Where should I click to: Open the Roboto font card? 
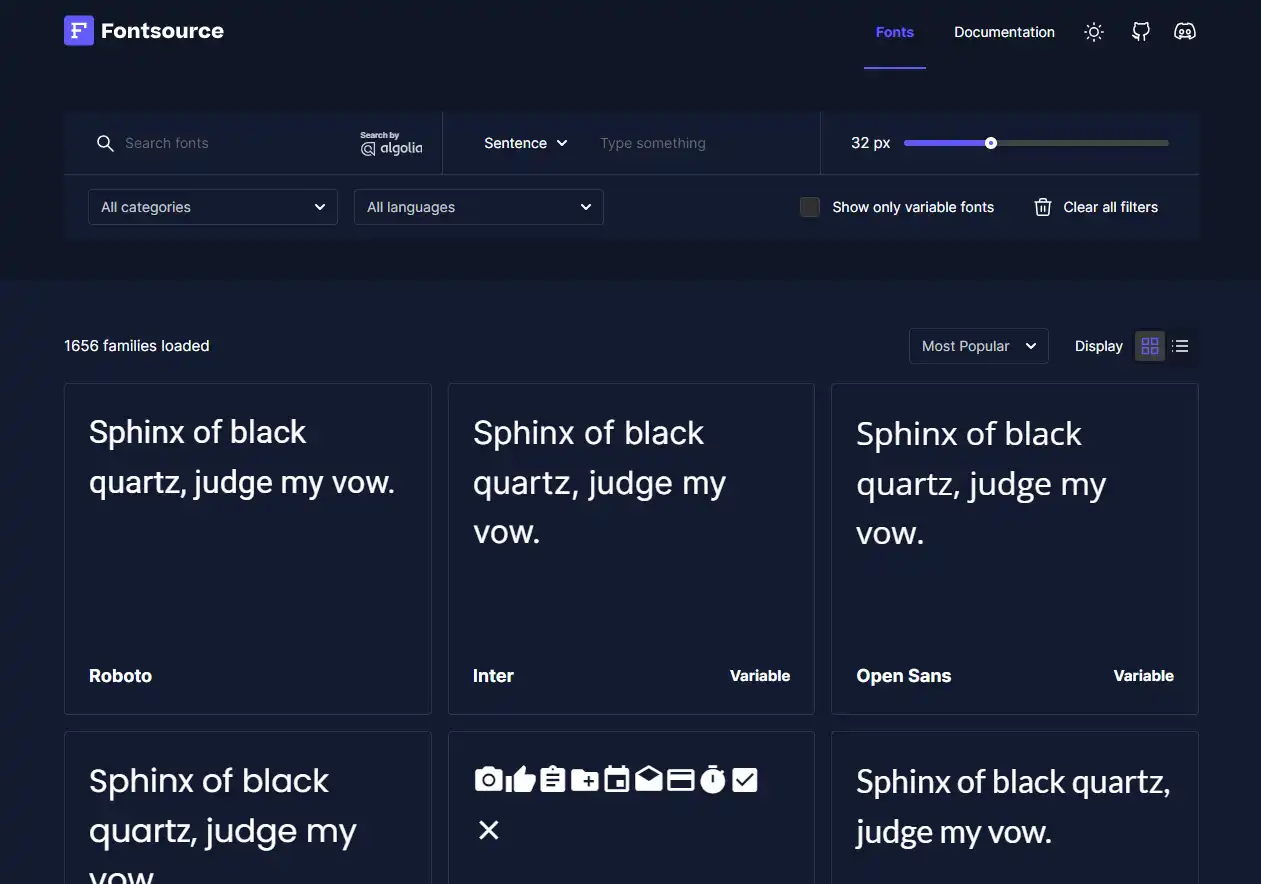point(248,549)
